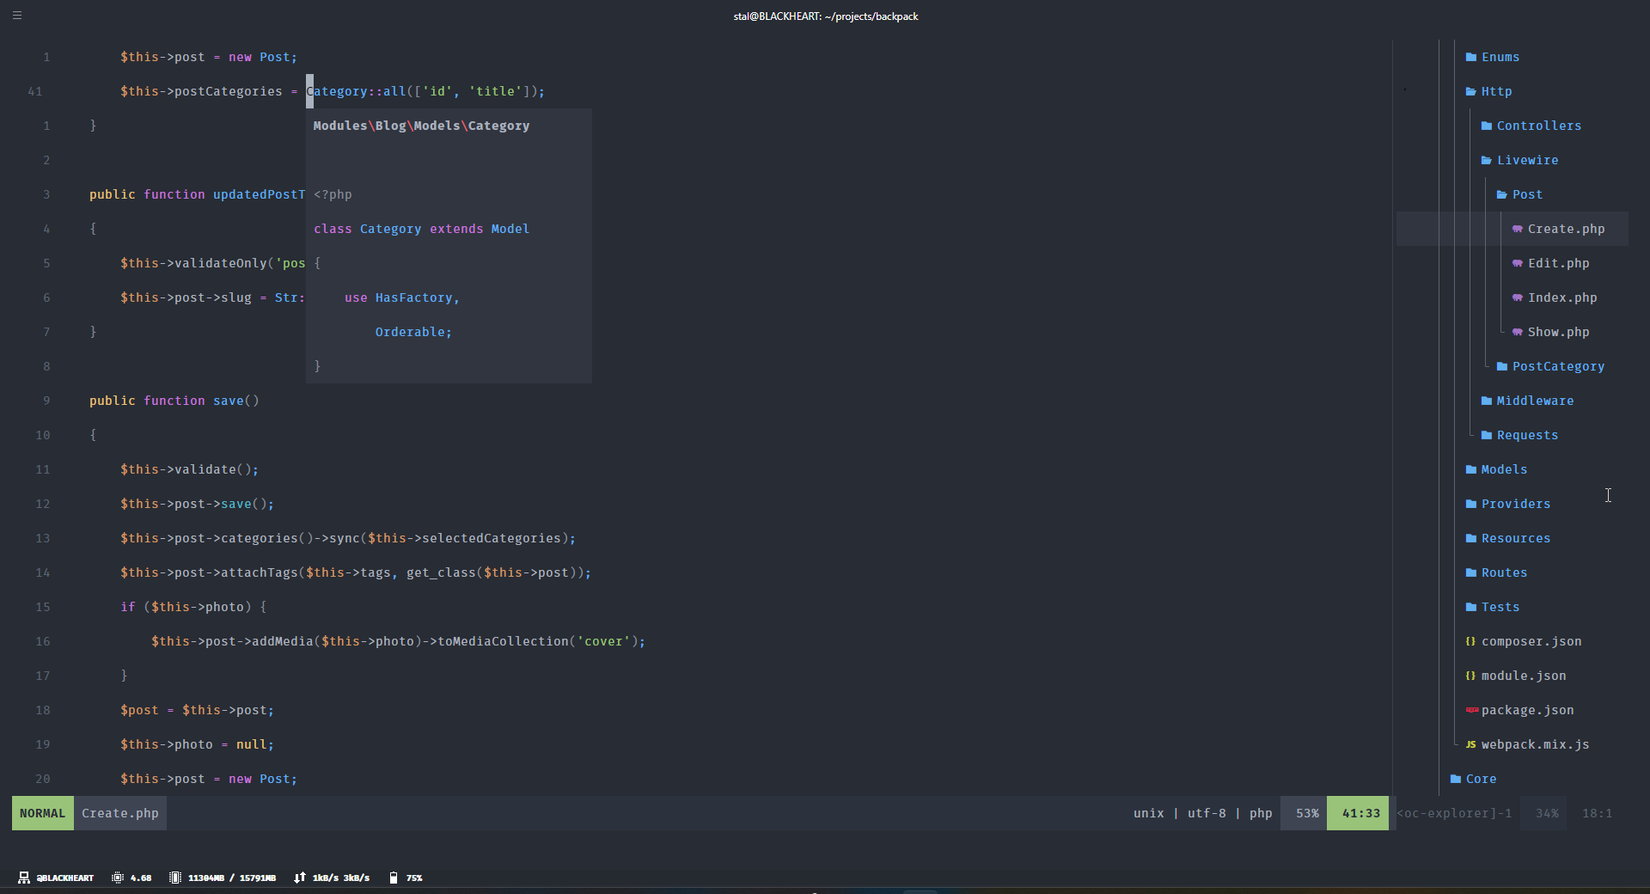Screen dimensions: 1650x894
Task: Click the Modules\Blog\Models\Category popup heading
Action: pyautogui.click(x=421, y=126)
